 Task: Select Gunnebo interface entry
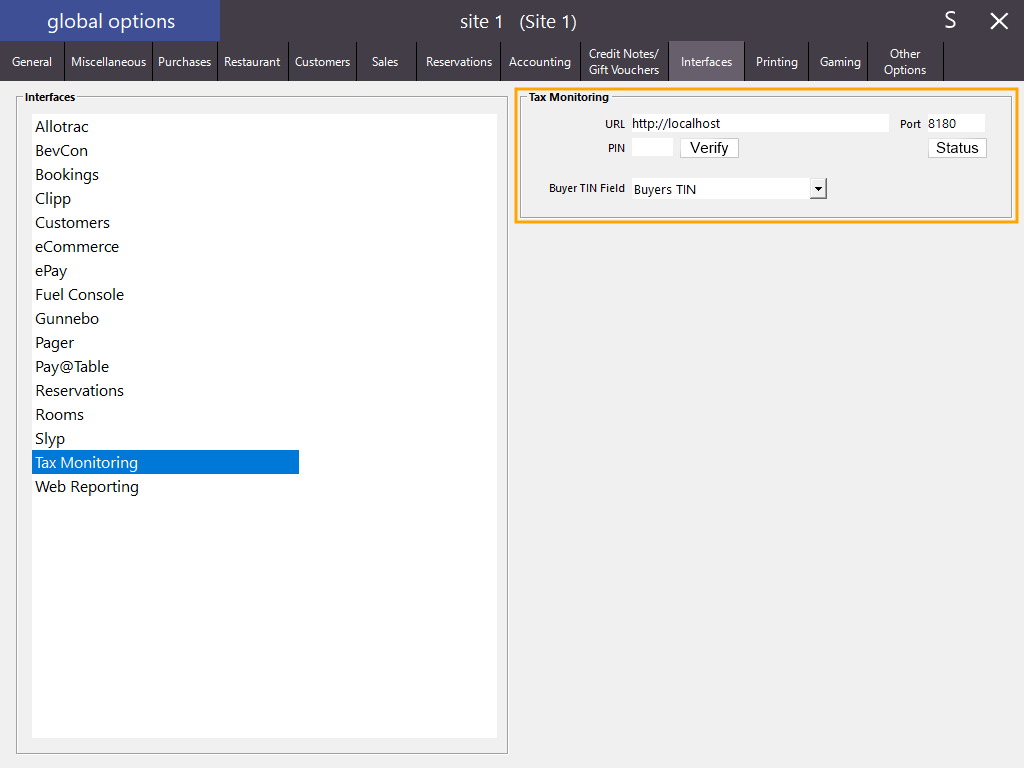click(67, 319)
